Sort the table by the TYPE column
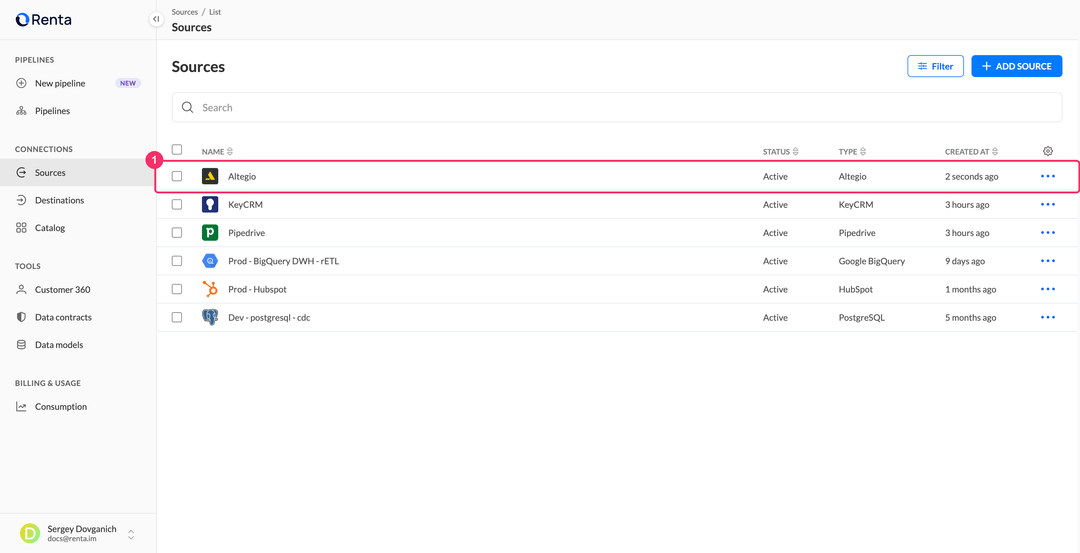This screenshot has width=1080, height=553. (x=852, y=152)
